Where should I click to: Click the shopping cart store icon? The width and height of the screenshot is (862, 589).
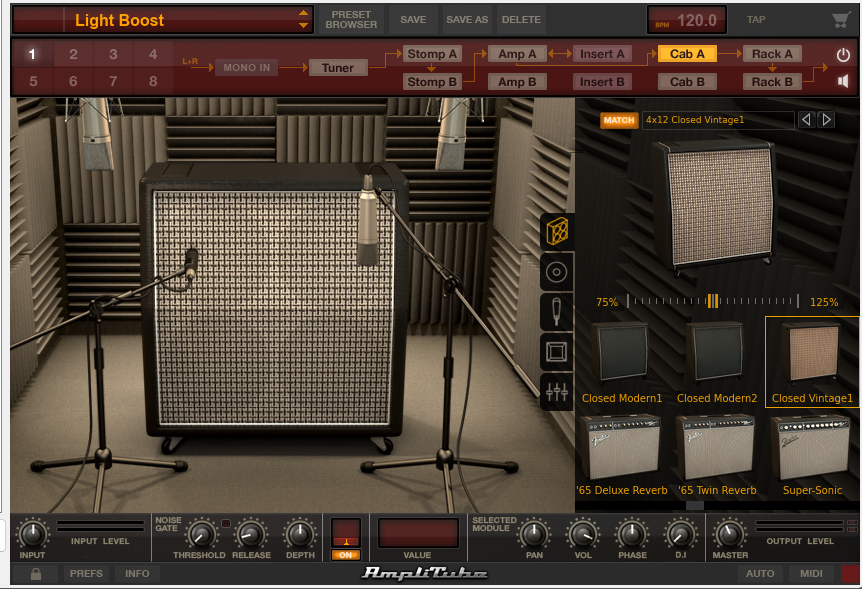pyautogui.click(x=841, y=20)
